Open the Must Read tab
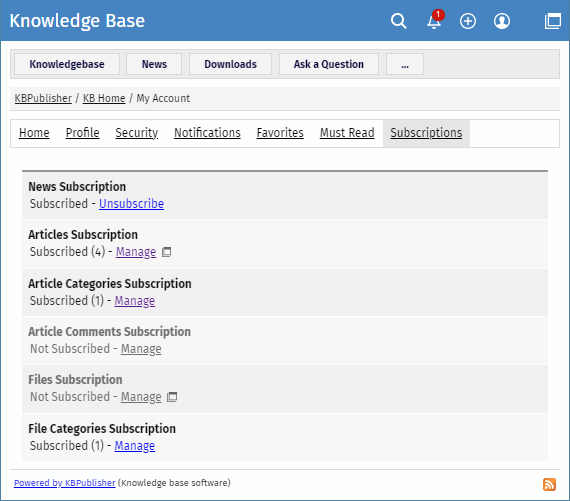 point(347,133)
